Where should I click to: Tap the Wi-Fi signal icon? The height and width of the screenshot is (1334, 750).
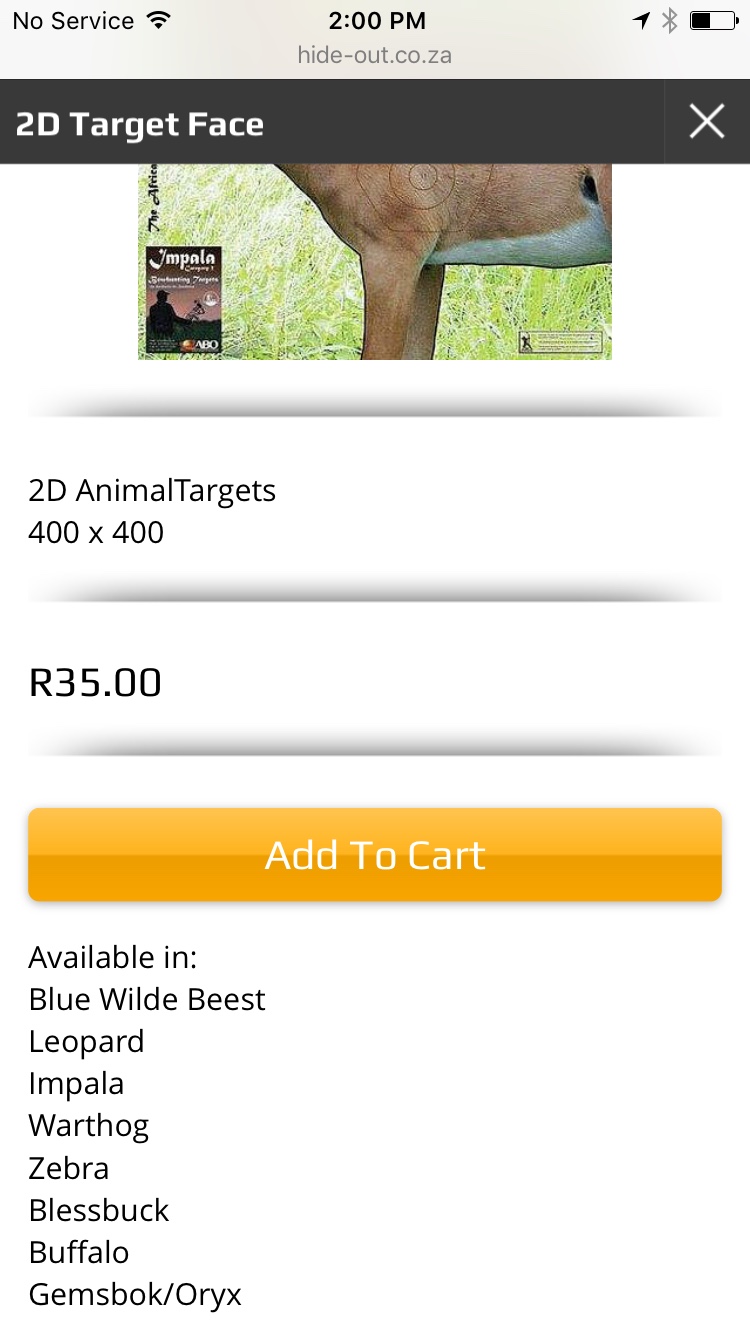click(x=157, y=21)
